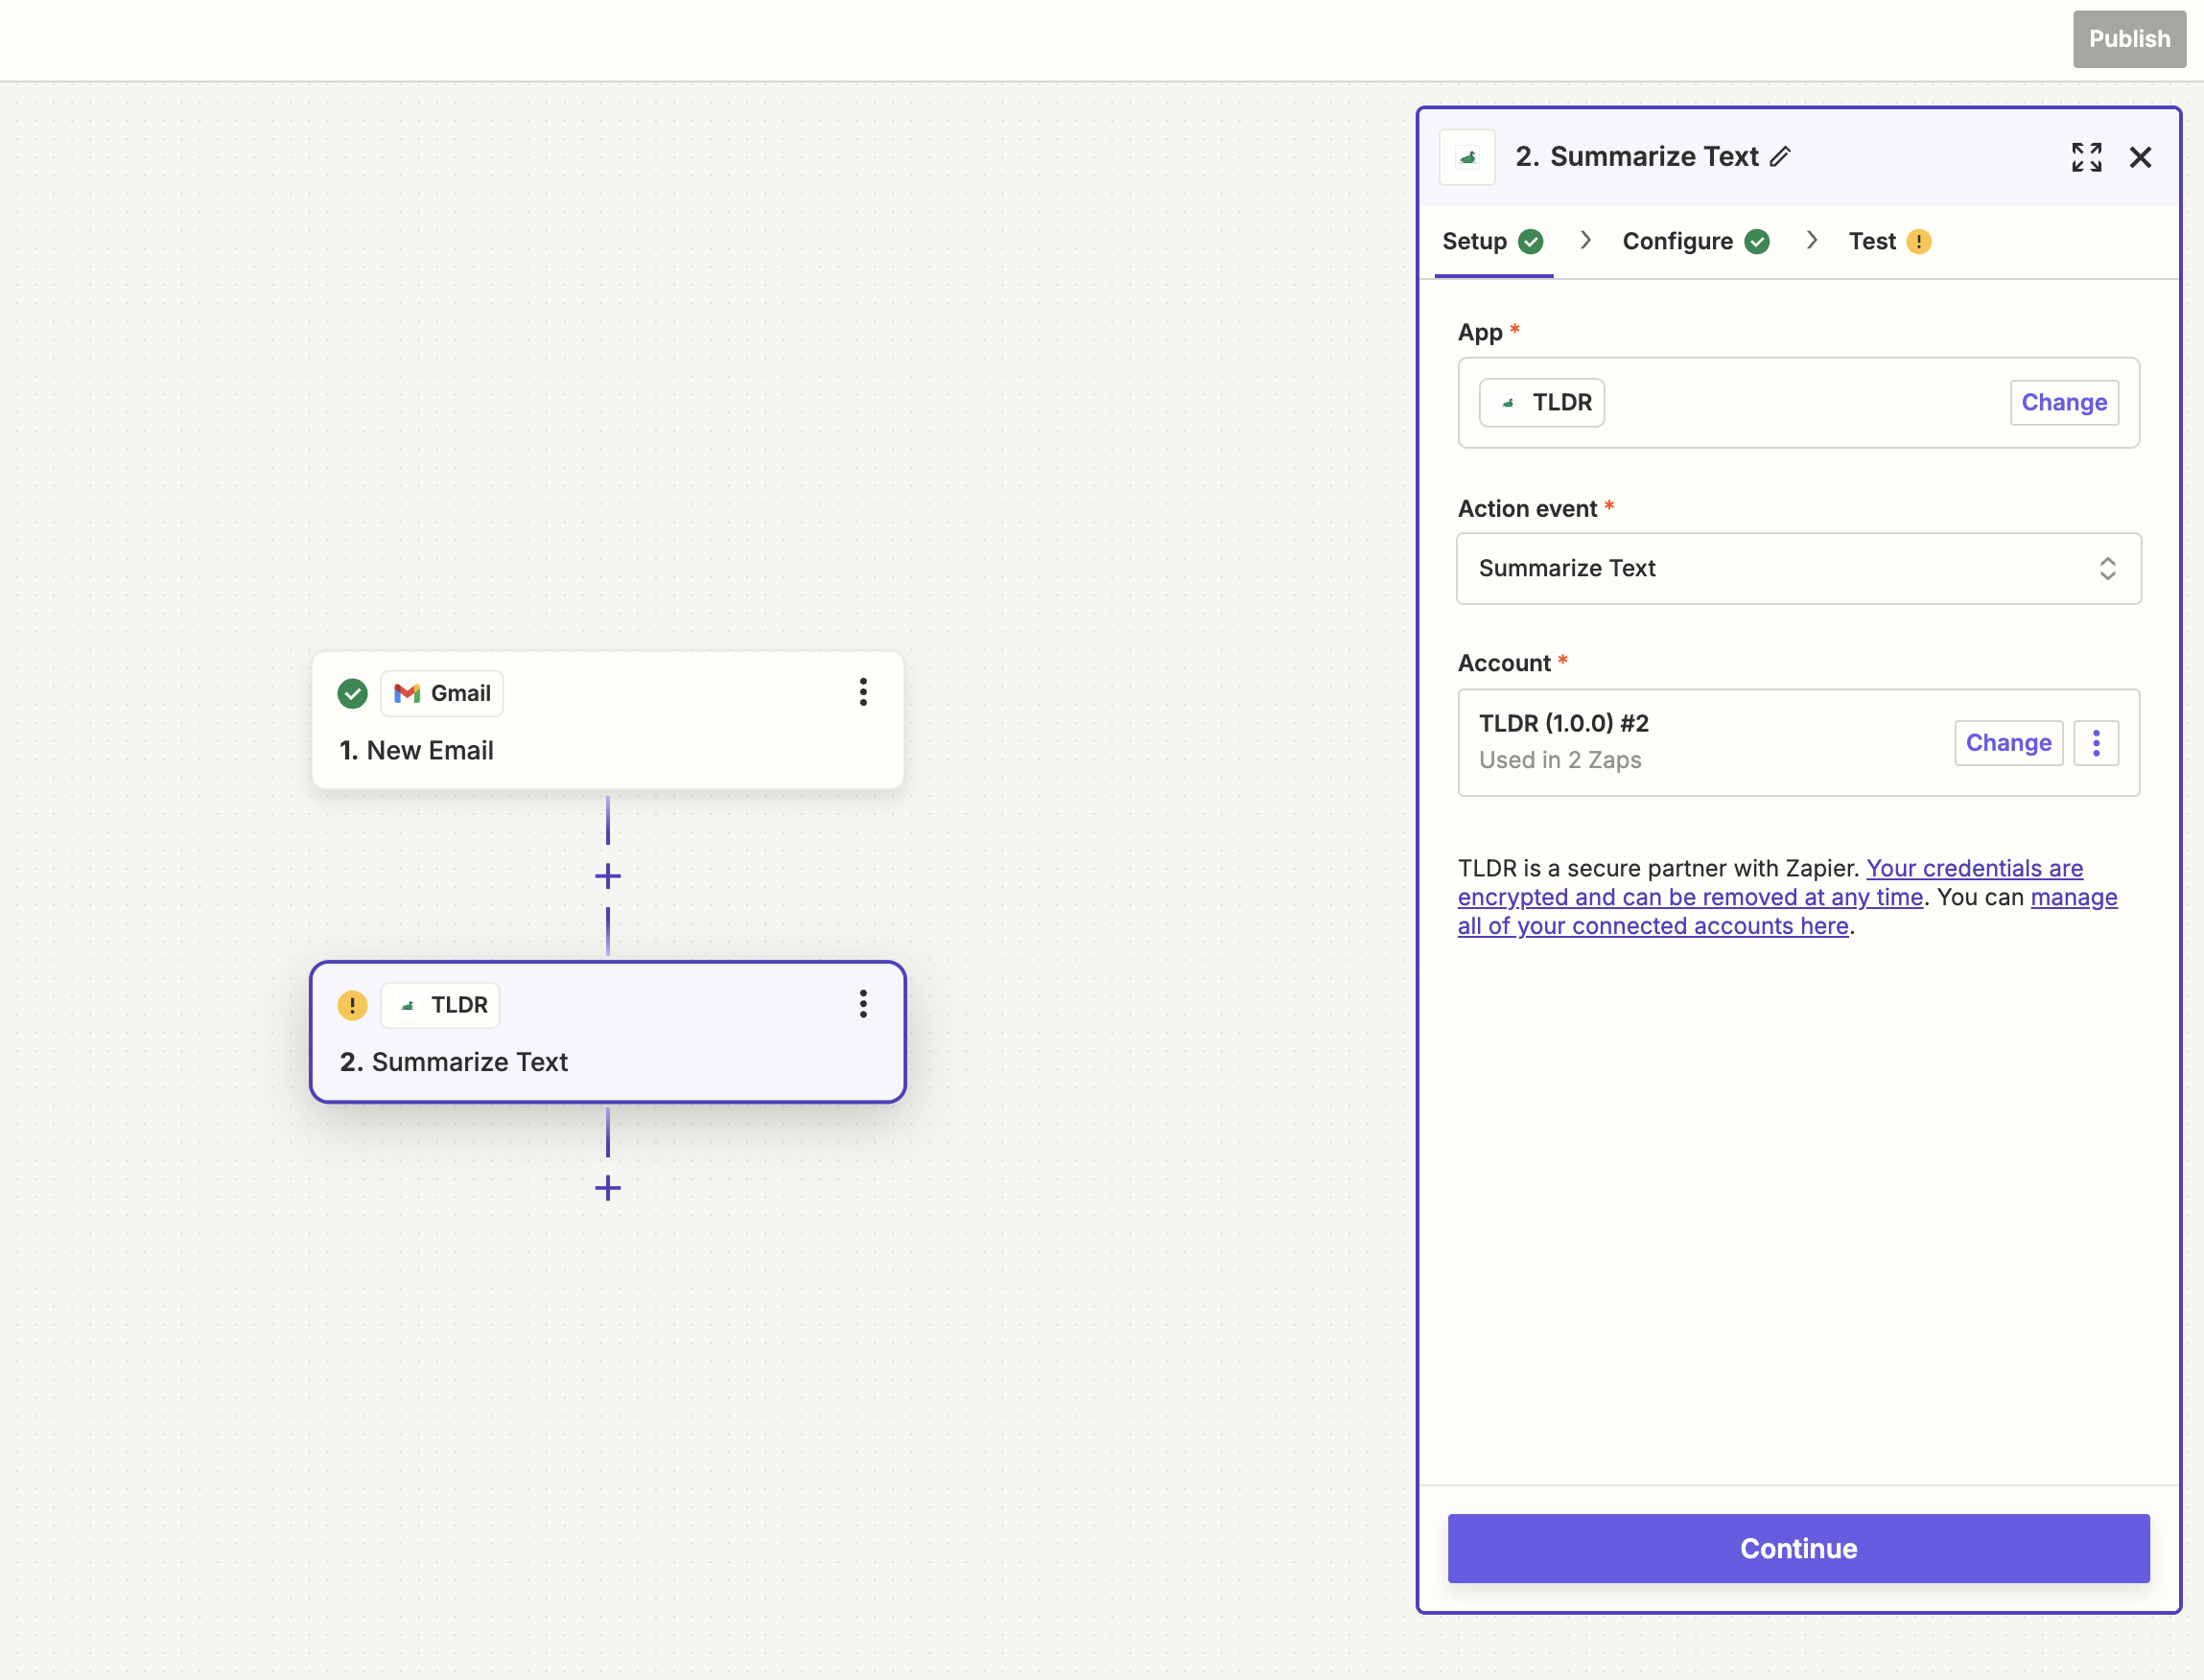Rename step using pencil edit icon
The height and width of the screenshot is (1680, 2204).
click(x=1780, y=157)
